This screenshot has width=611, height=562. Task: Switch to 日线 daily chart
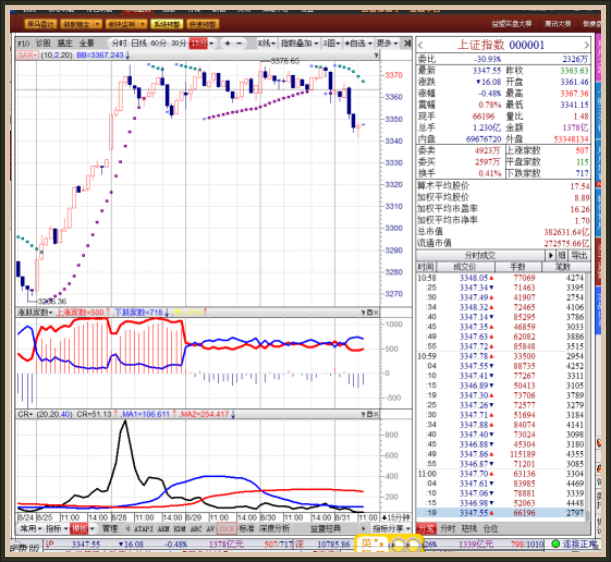click(x=139, y=43)
